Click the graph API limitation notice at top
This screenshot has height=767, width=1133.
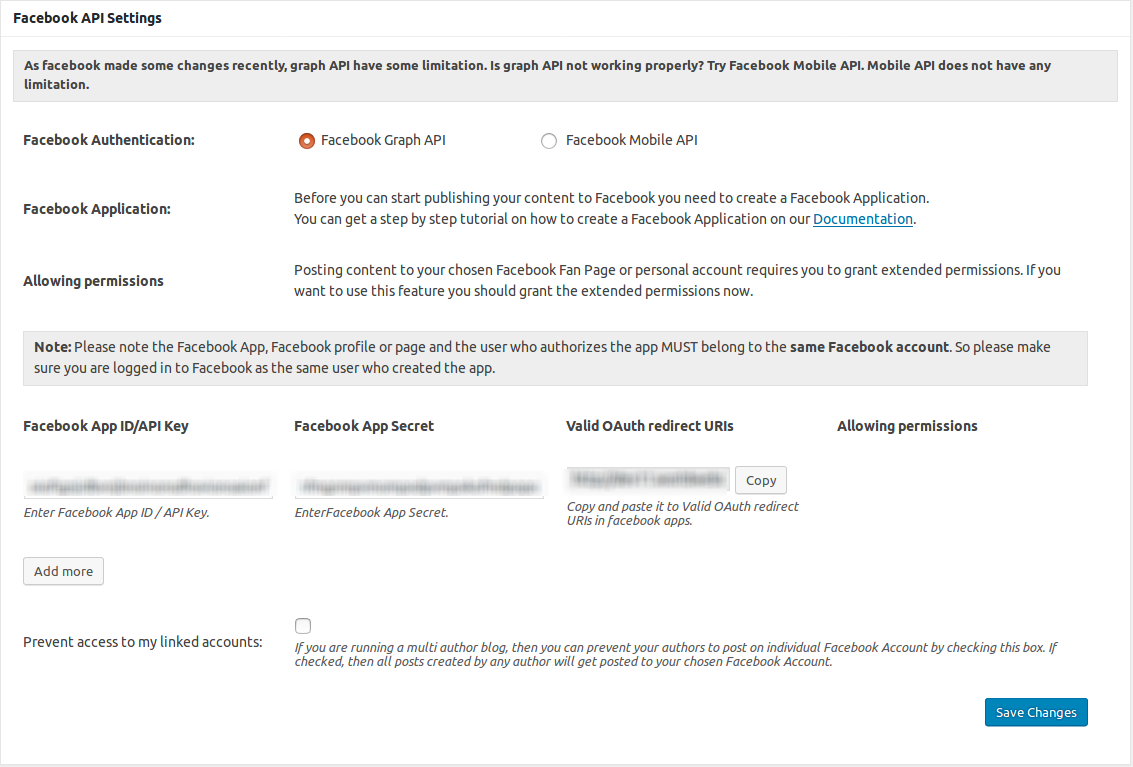[565, 75]
